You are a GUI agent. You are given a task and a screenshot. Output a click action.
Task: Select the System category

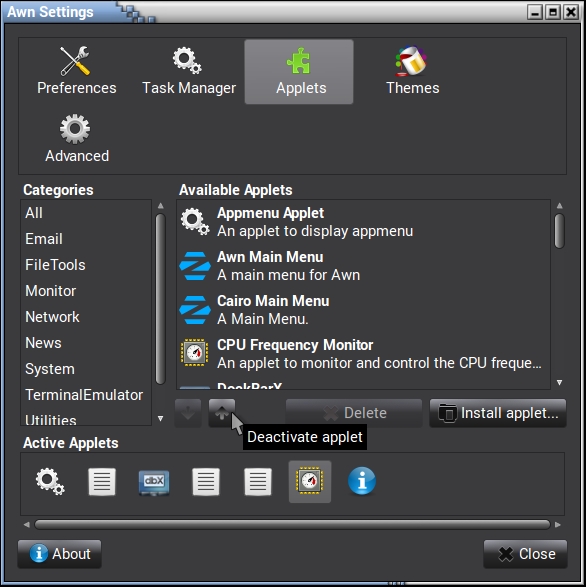click(x=86, y=369)
